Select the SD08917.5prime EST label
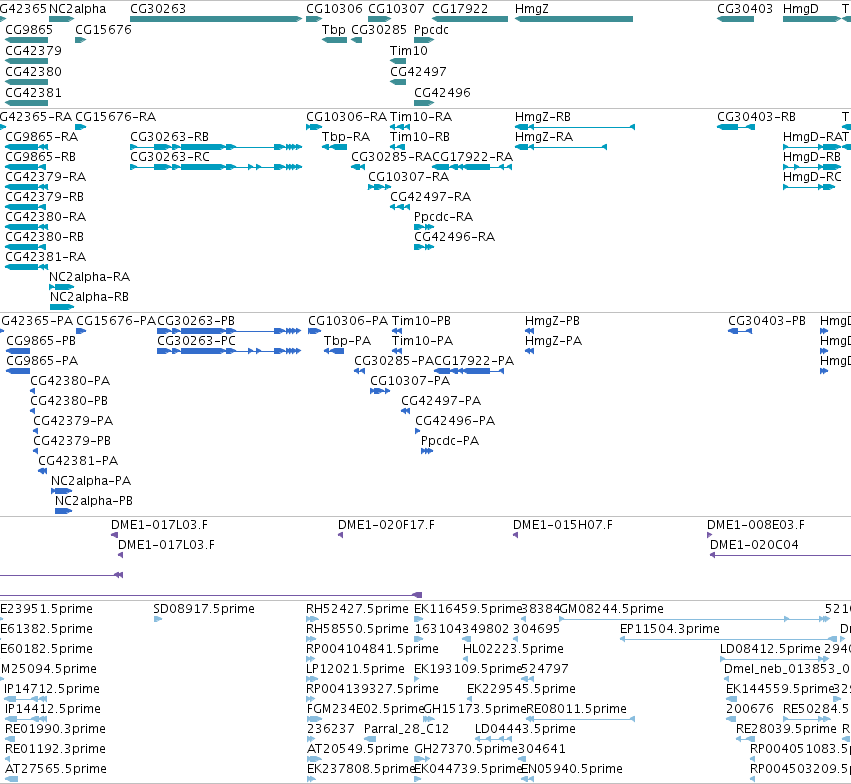Screen dimensions: 851x784 (204, 609)
